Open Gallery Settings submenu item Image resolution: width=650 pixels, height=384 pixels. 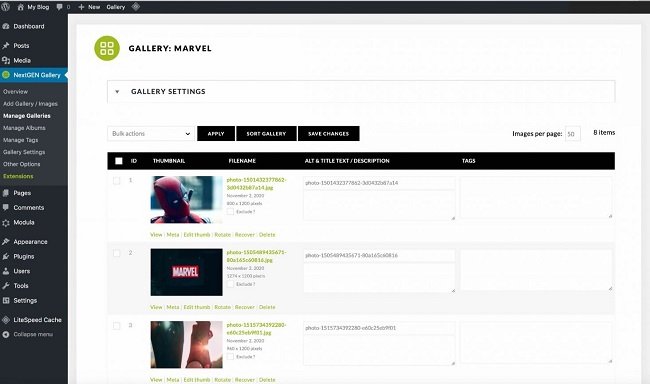point(24,152)
